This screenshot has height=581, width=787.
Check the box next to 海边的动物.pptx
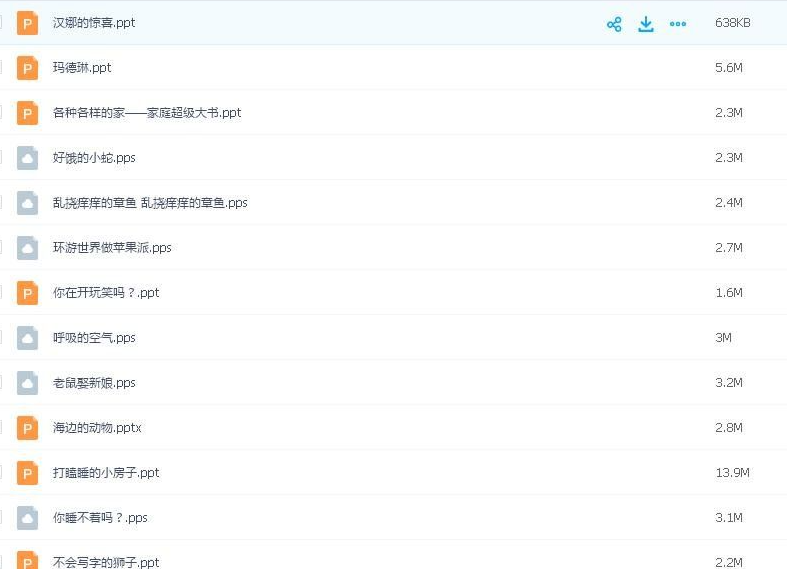(x=1, y=428)
